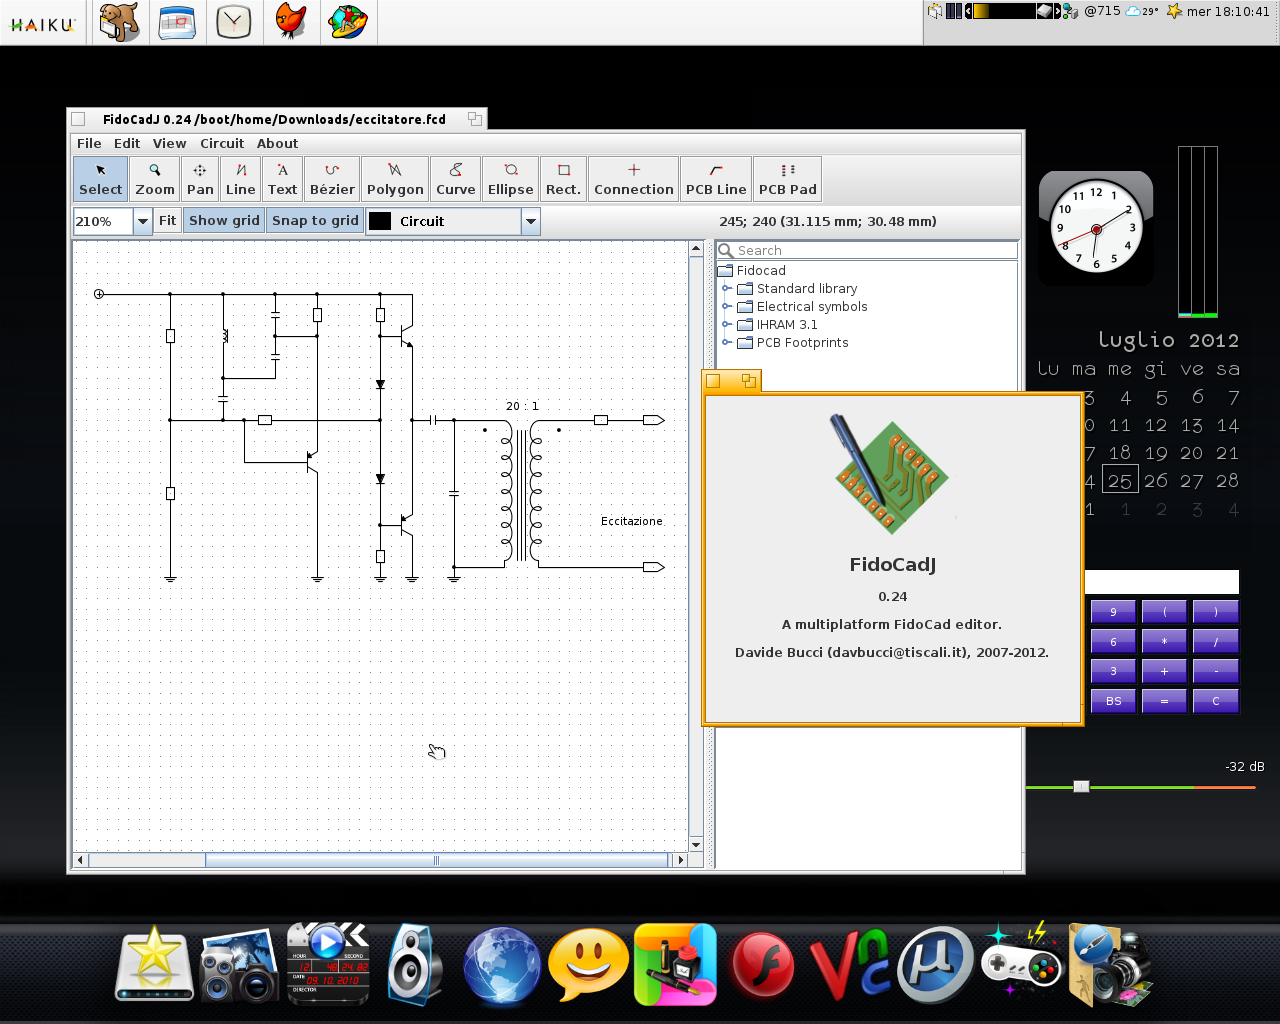Click the calculator plus key
This screenshot has height=1024, width=1280.
1164,671
